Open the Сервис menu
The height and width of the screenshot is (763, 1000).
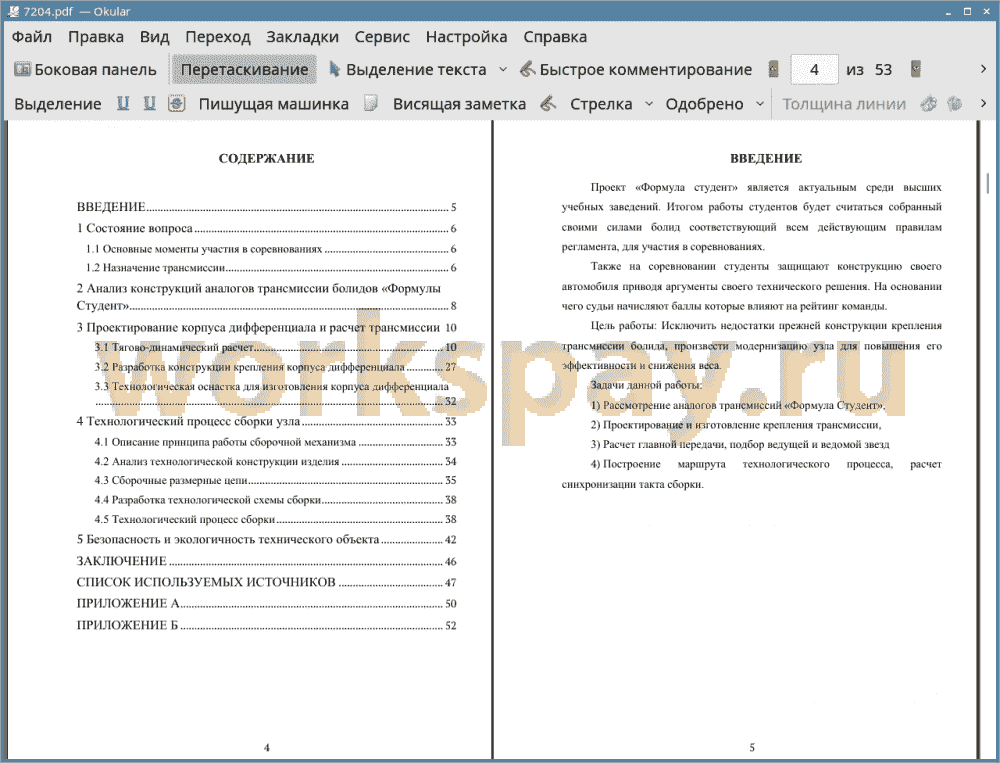pos(382,37)
